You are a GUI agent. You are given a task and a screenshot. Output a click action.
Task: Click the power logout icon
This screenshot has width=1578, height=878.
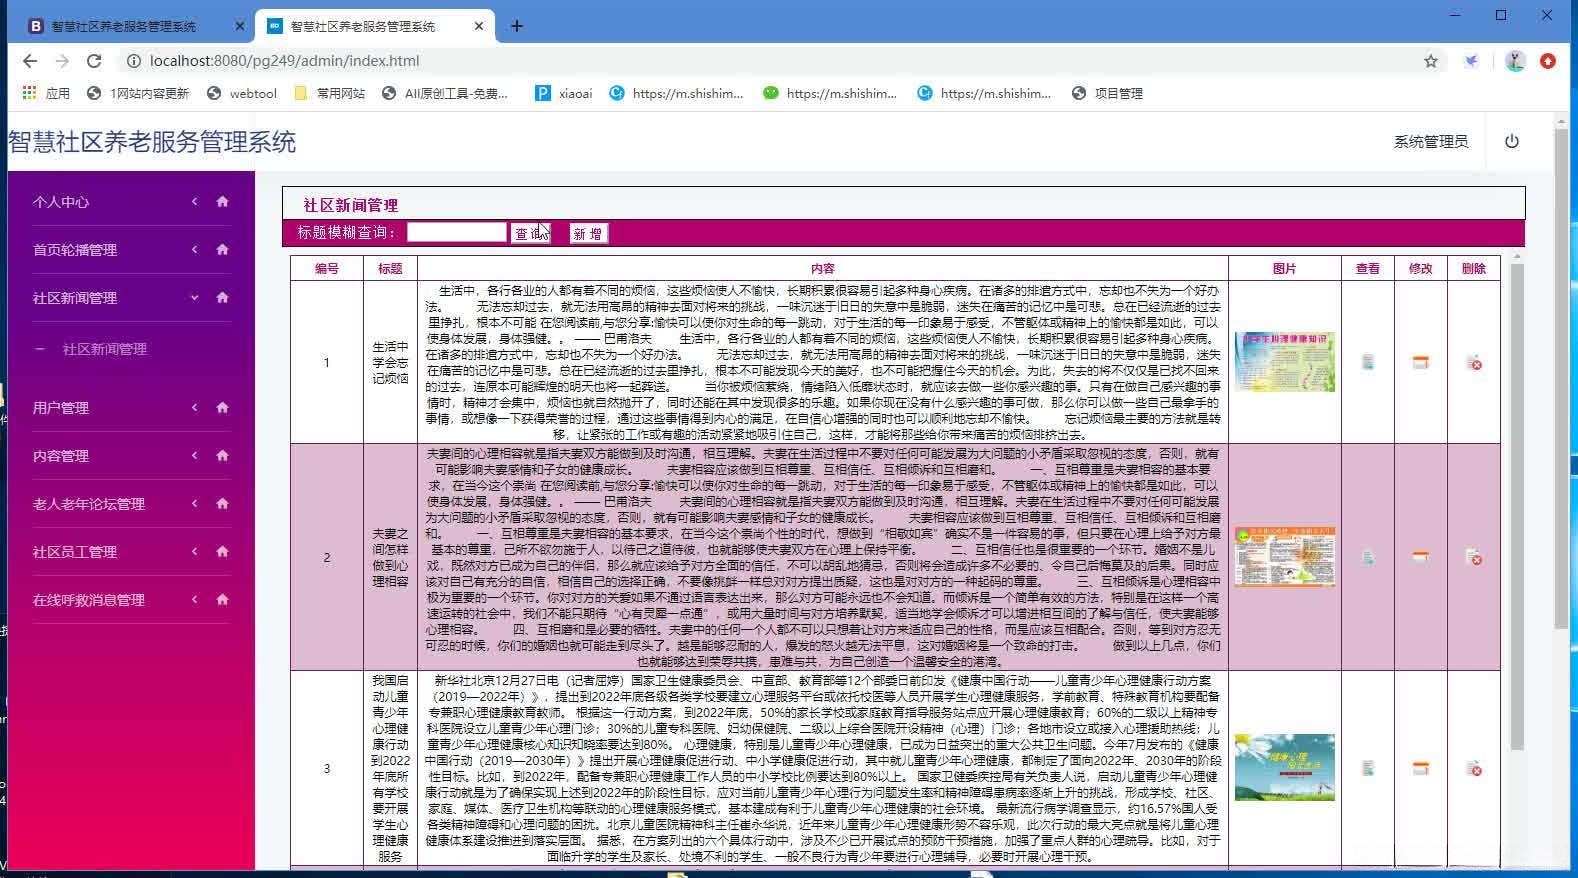(x=1512, y=141)
